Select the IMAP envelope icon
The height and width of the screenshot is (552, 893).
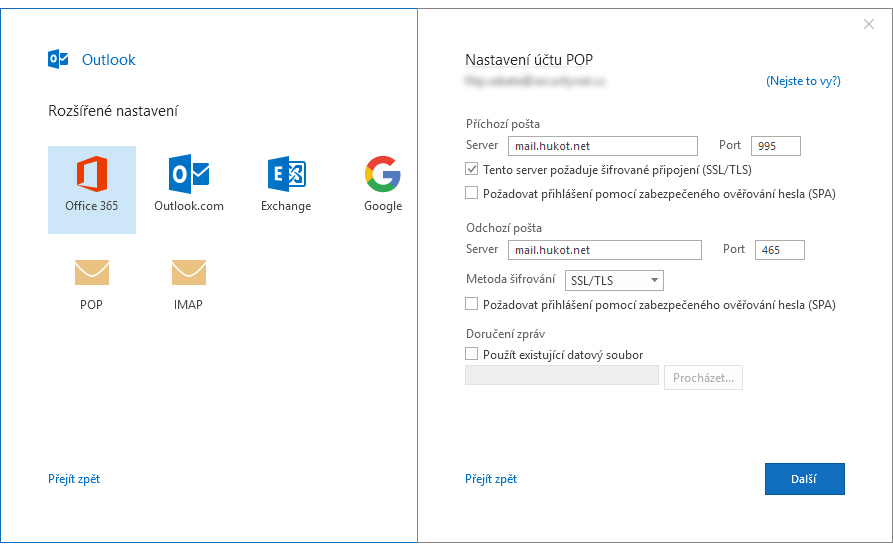(x=189, y=273)
